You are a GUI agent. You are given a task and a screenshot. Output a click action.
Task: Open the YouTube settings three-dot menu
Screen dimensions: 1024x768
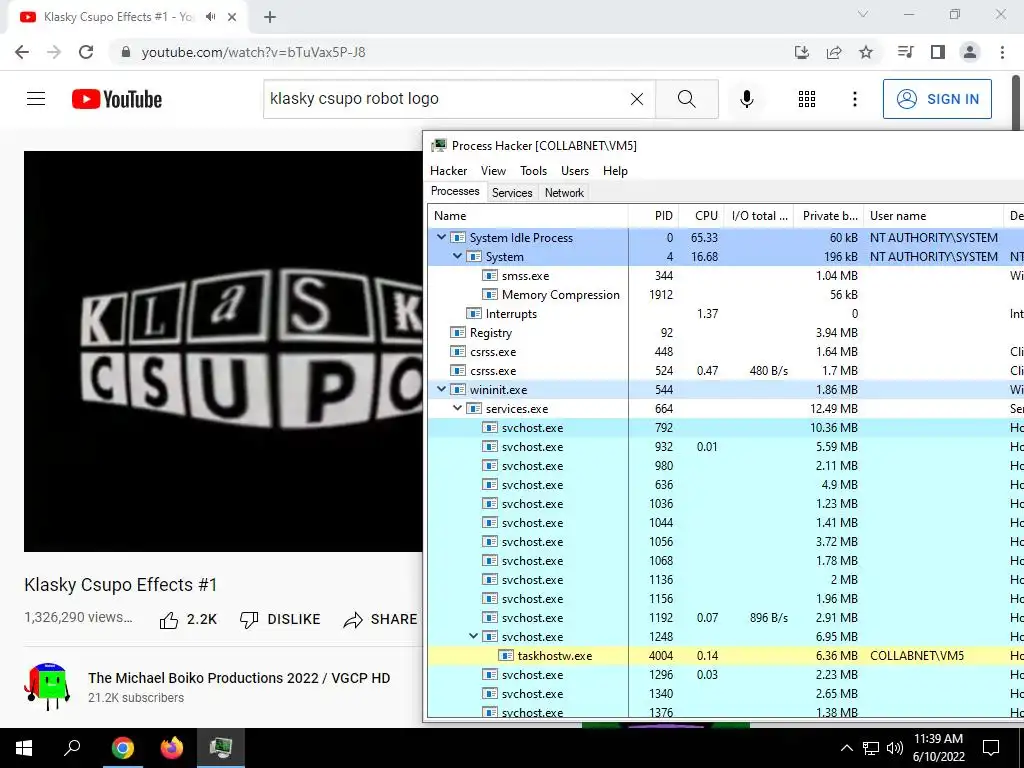coord(854,99)
